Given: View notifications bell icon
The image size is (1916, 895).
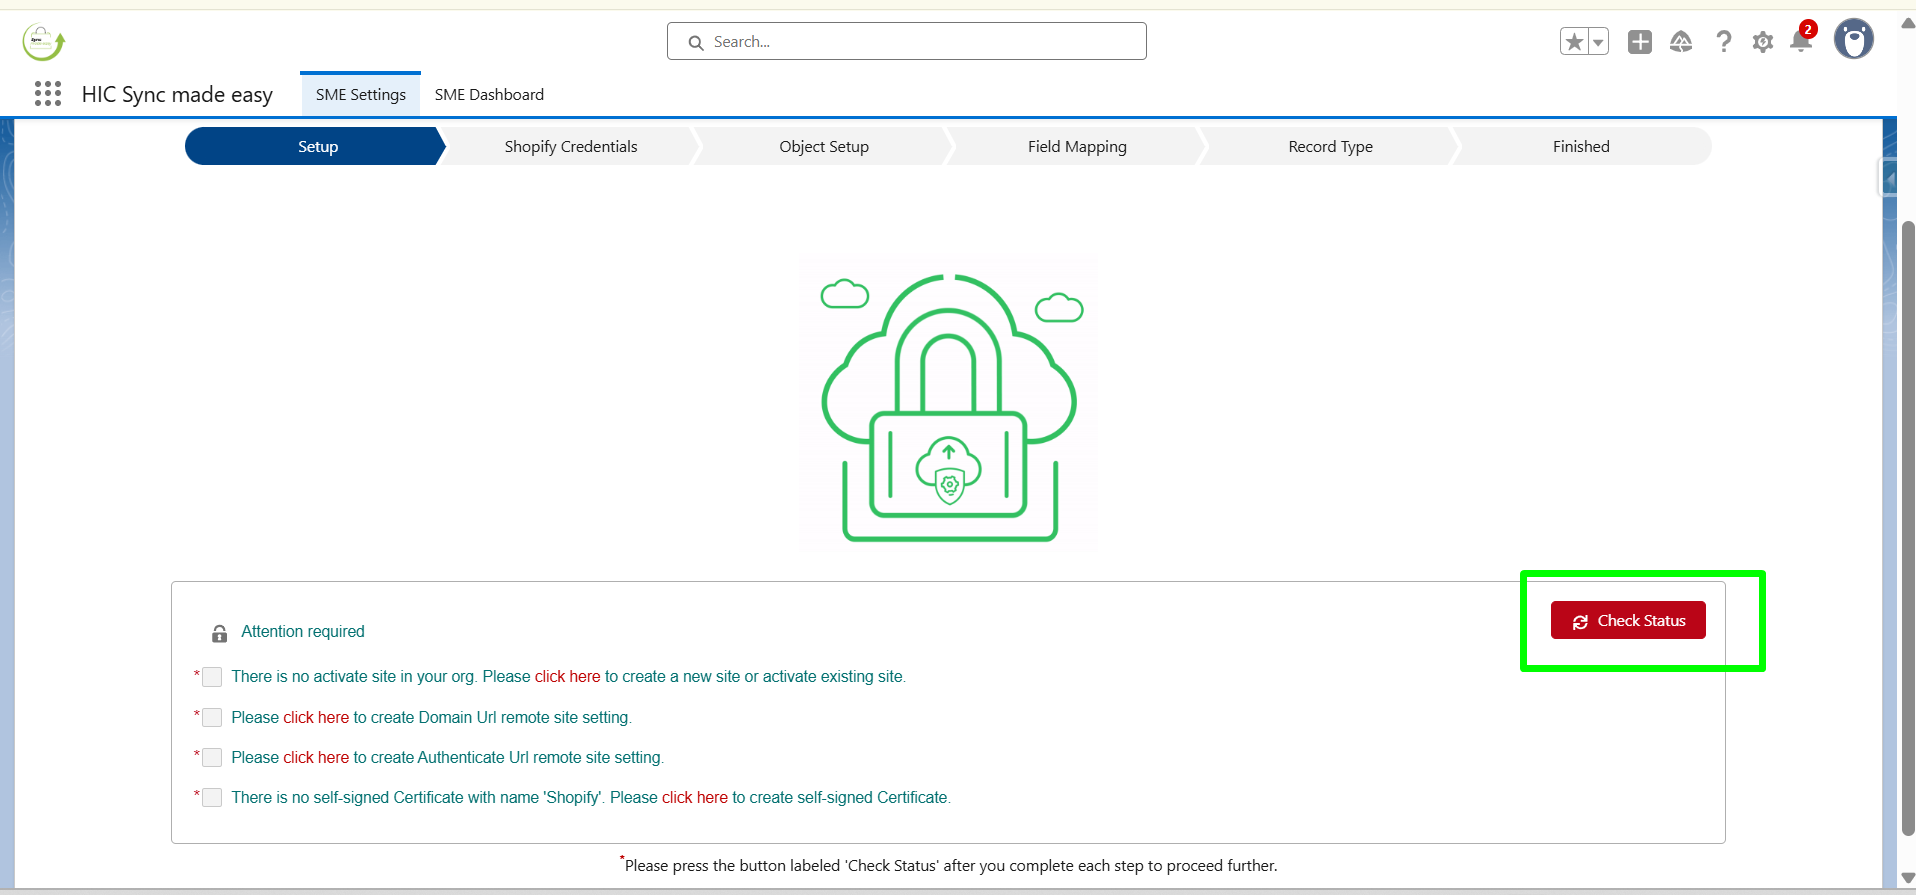Looking at the screenshot, I should [1801, 42].
